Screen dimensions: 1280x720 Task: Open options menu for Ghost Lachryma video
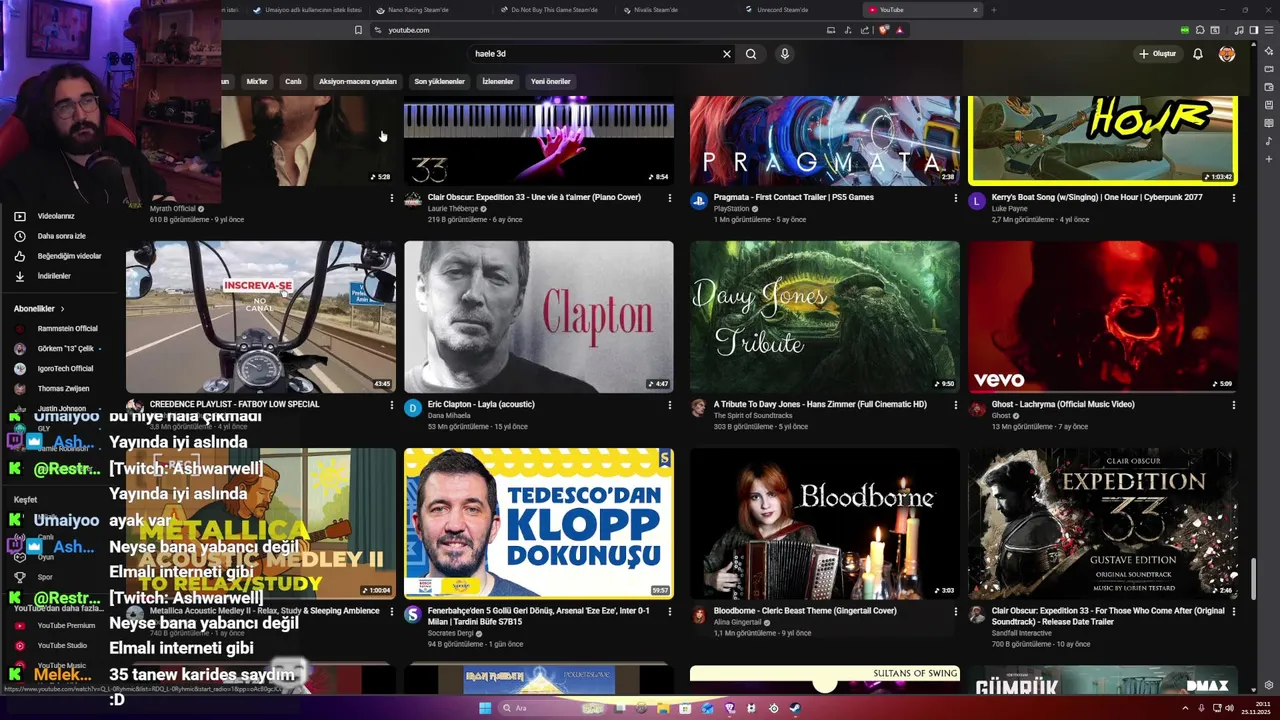pos(1234,405)
